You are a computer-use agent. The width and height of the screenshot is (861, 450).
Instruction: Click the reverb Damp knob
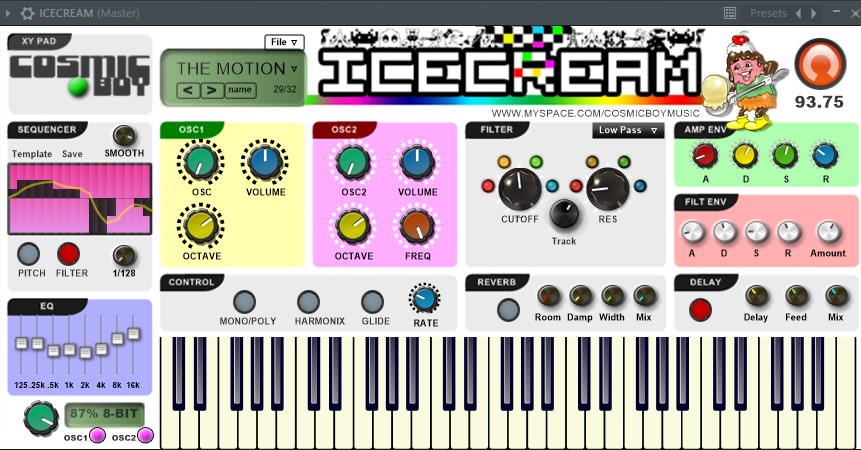click(580, 296)
